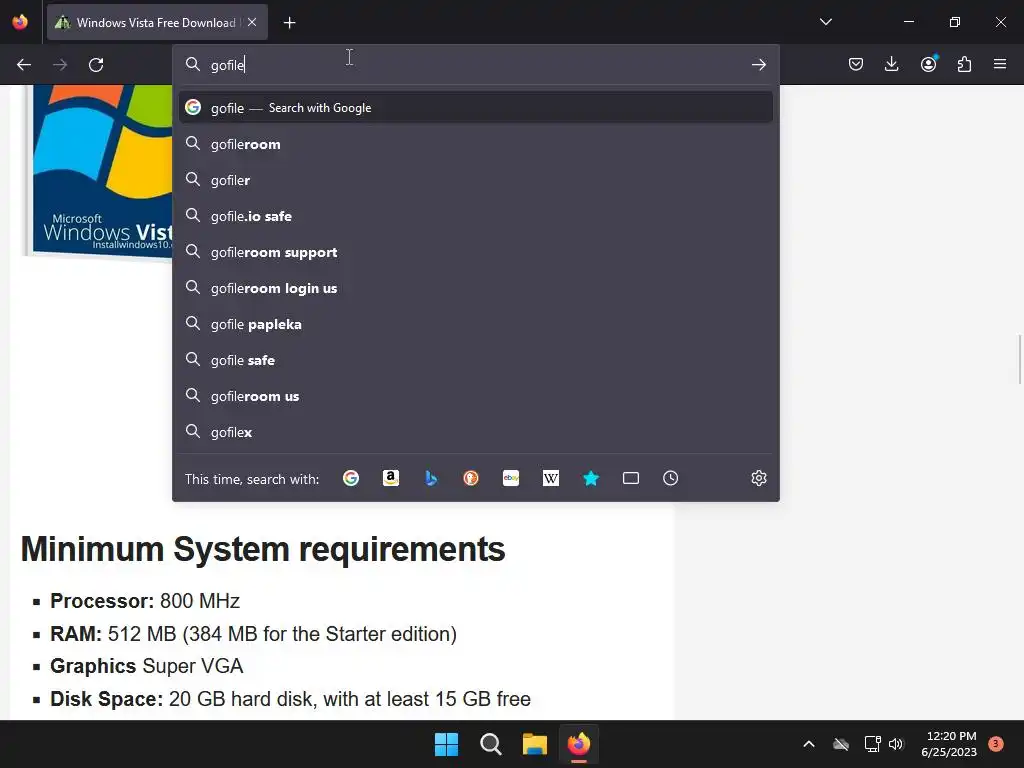
Task: Open the Firefox account menu
Action: tap(928, 64)
